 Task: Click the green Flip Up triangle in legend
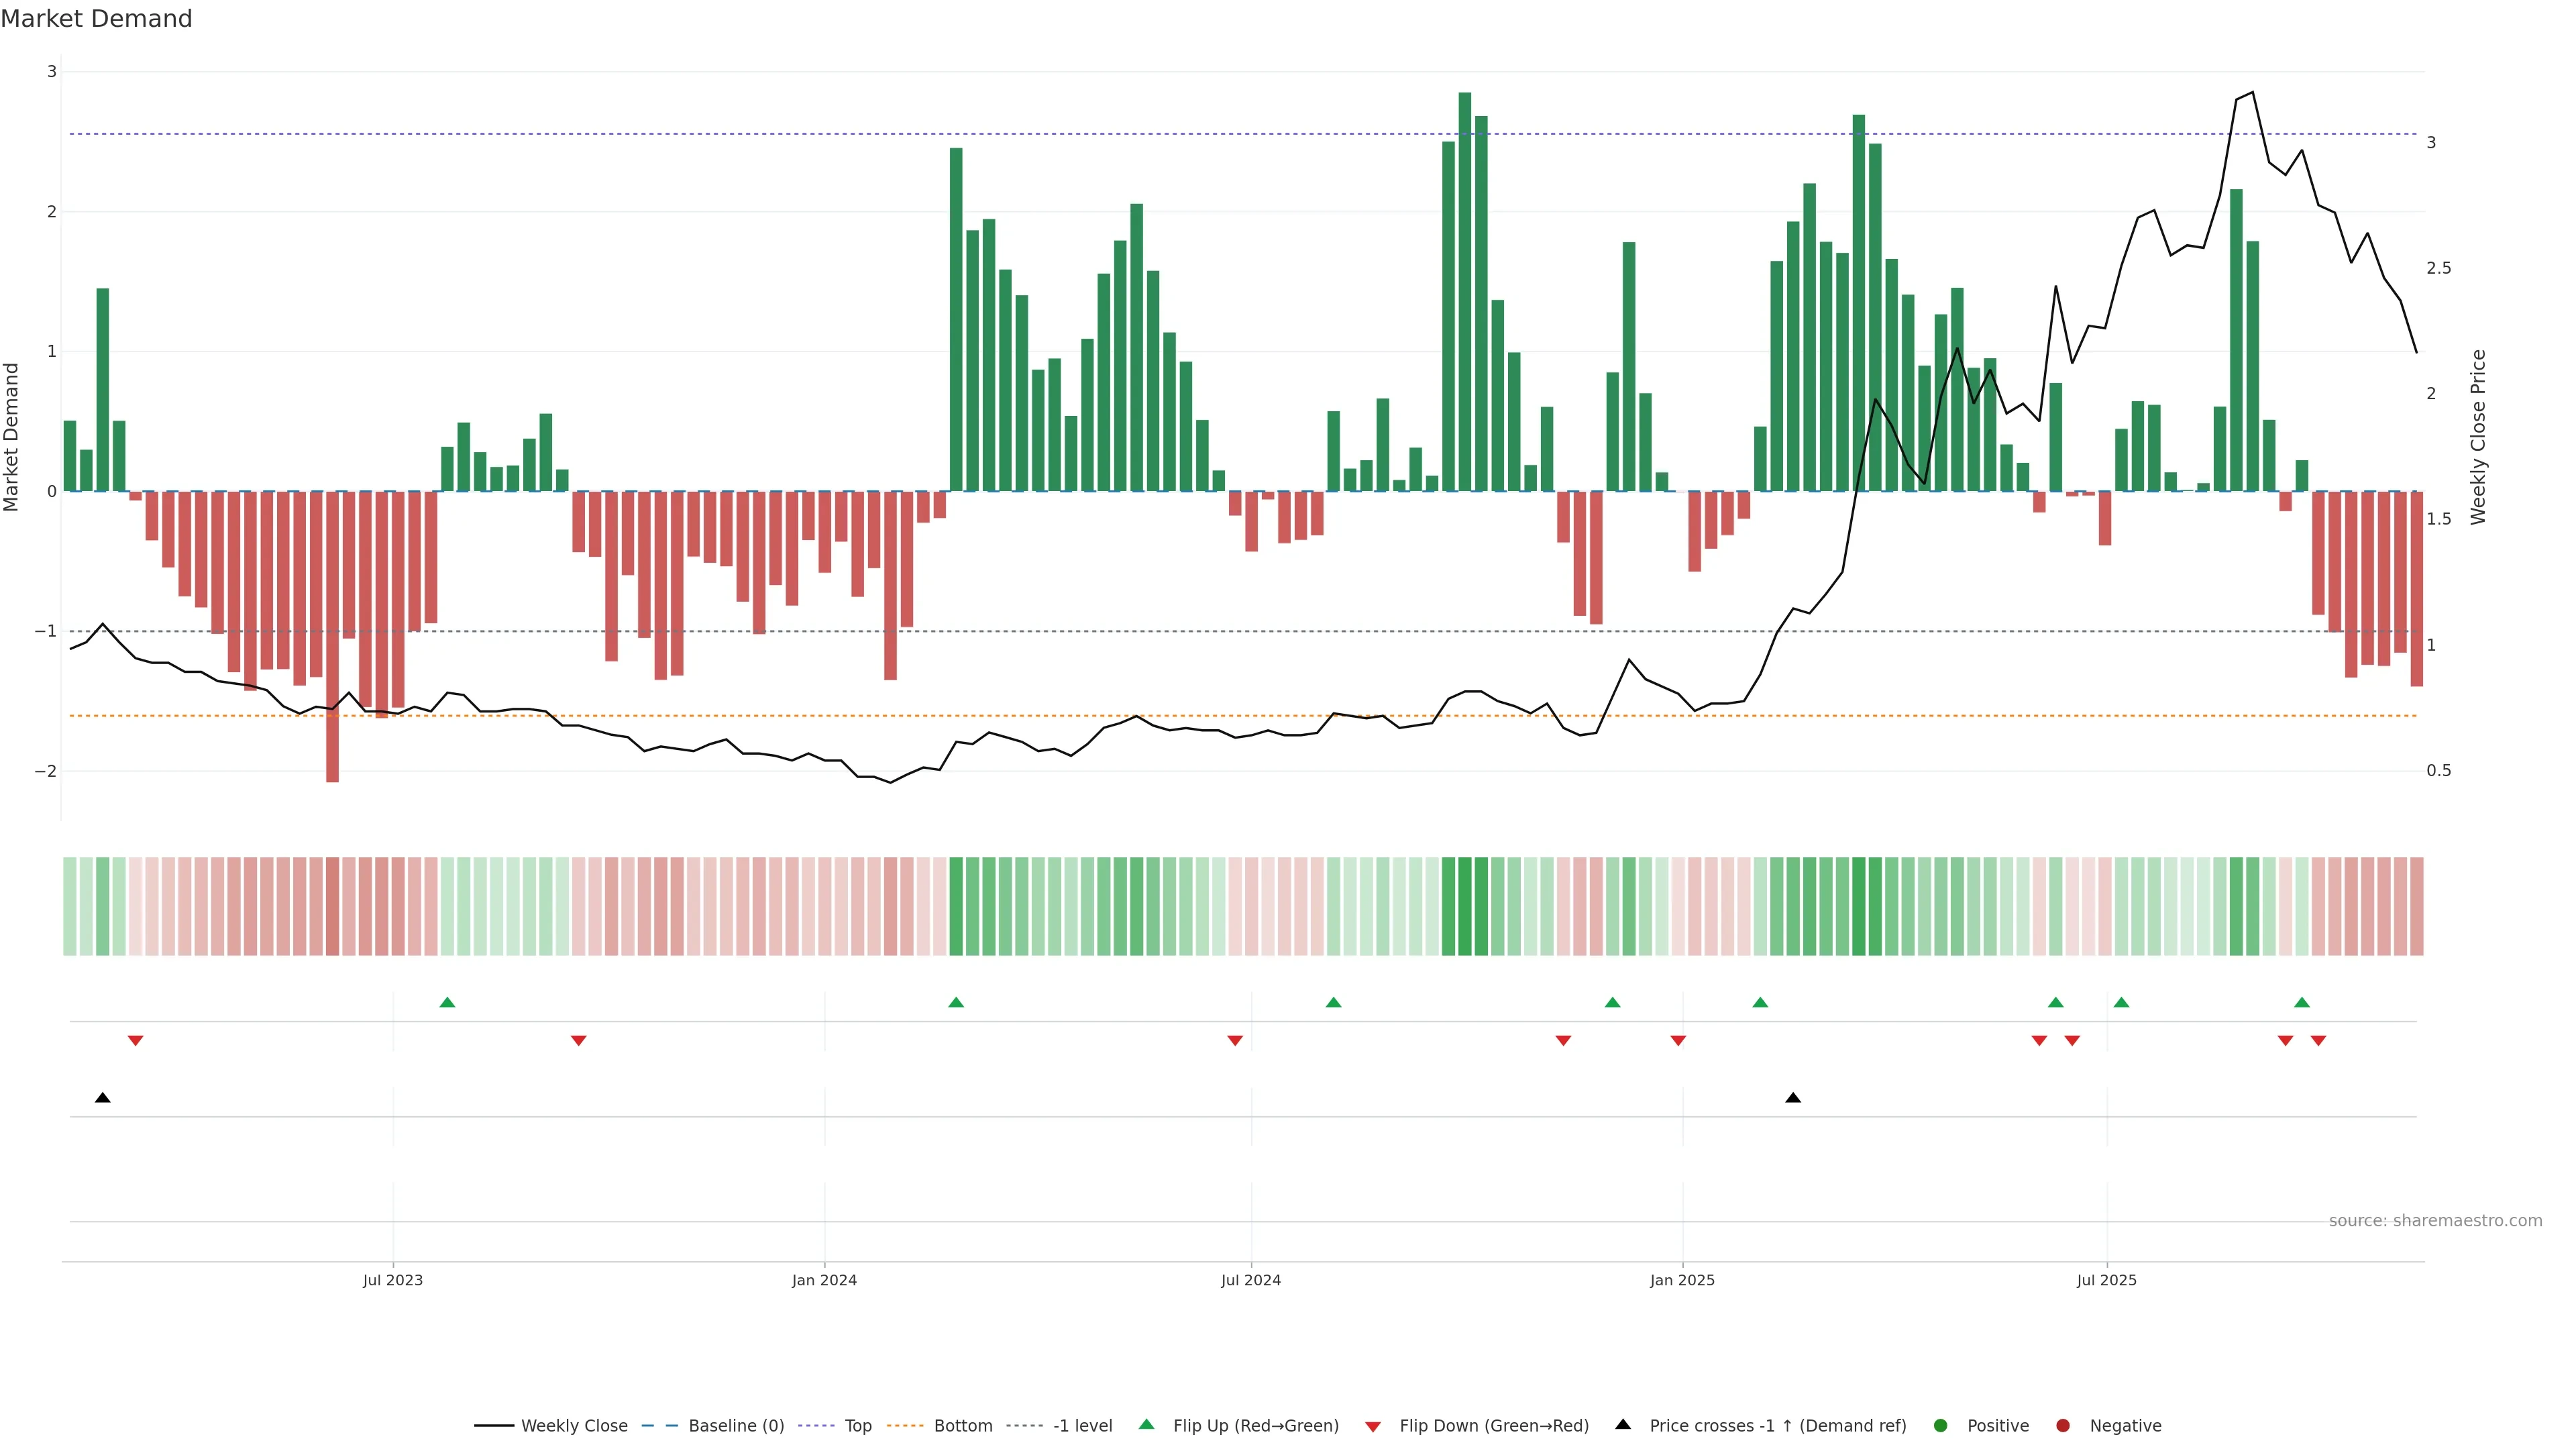coord(1146,1425)
